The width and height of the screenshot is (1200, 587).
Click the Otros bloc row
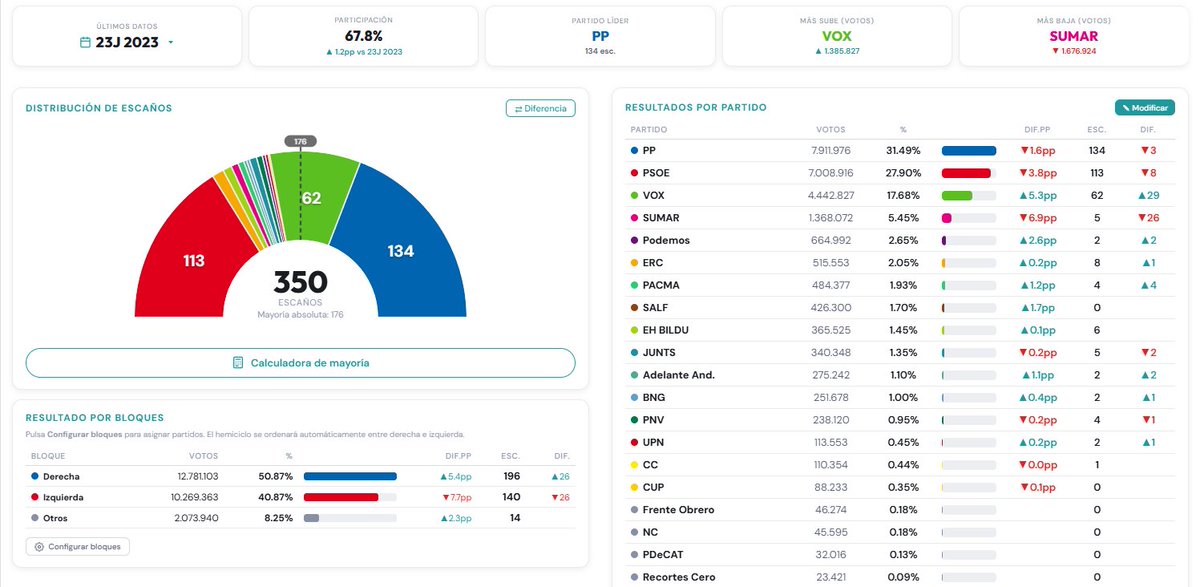click(x=300, y=518)
